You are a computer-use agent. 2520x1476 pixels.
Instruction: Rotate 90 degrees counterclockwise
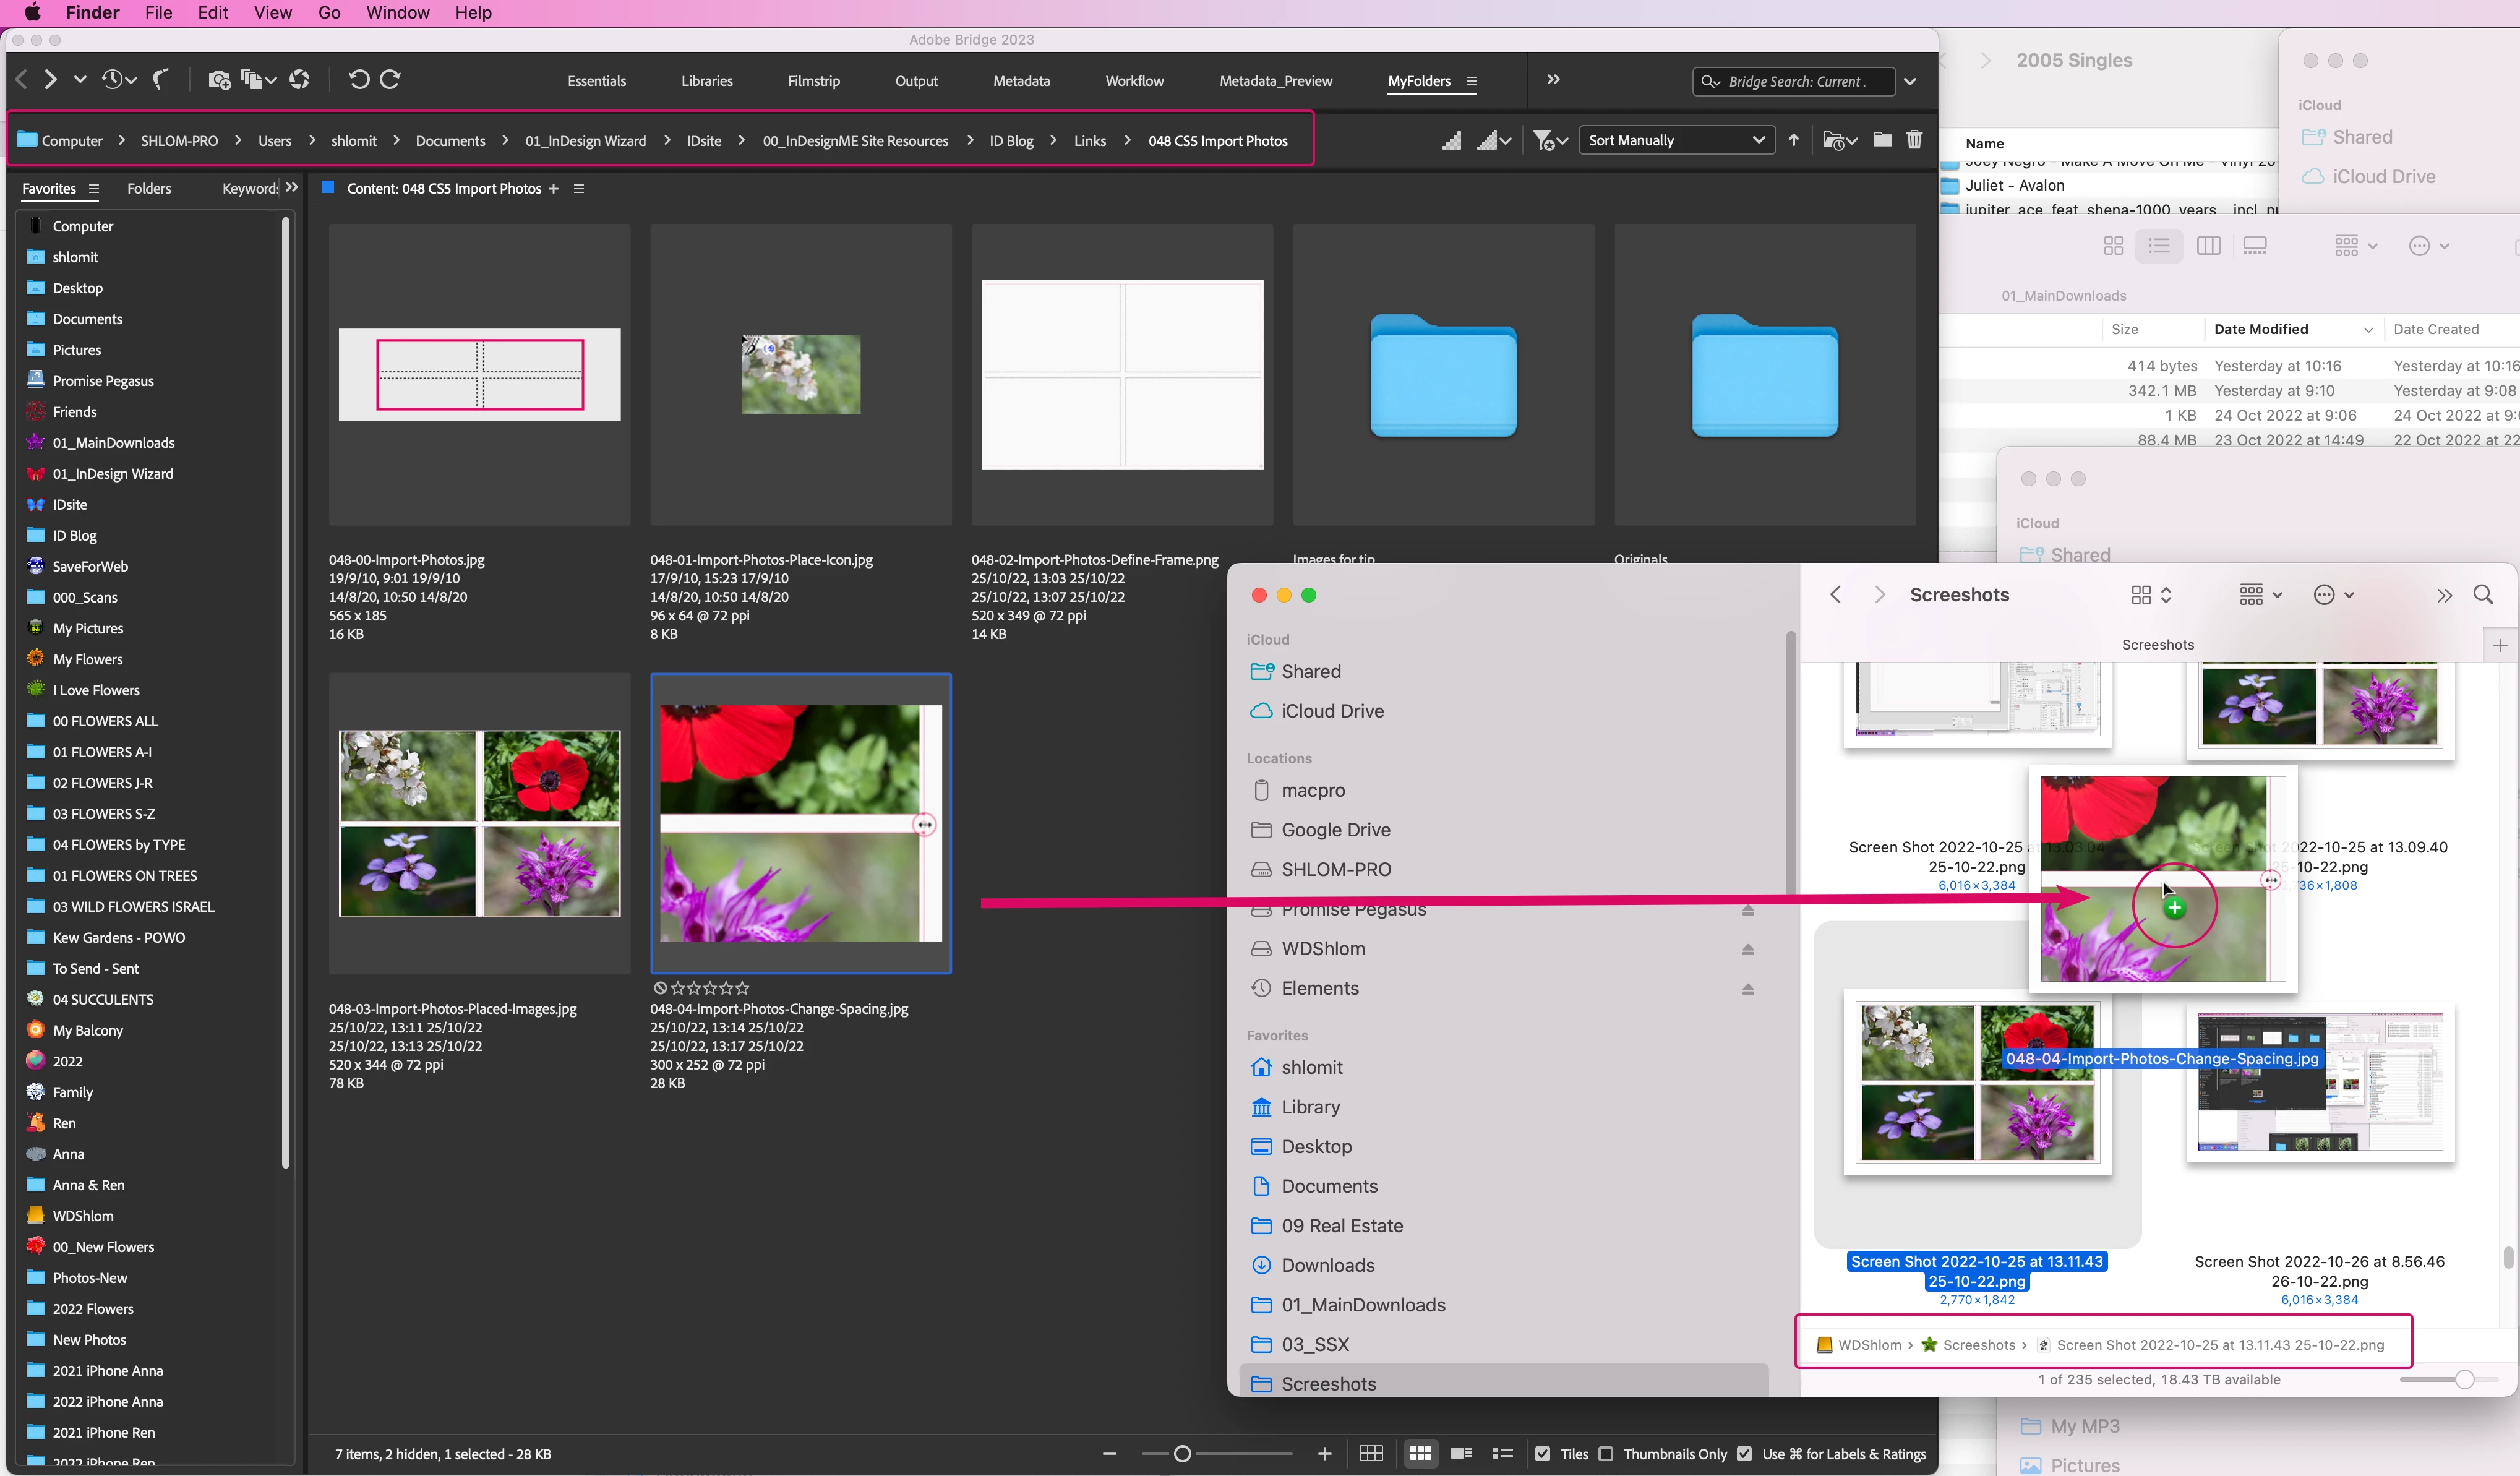358,80
